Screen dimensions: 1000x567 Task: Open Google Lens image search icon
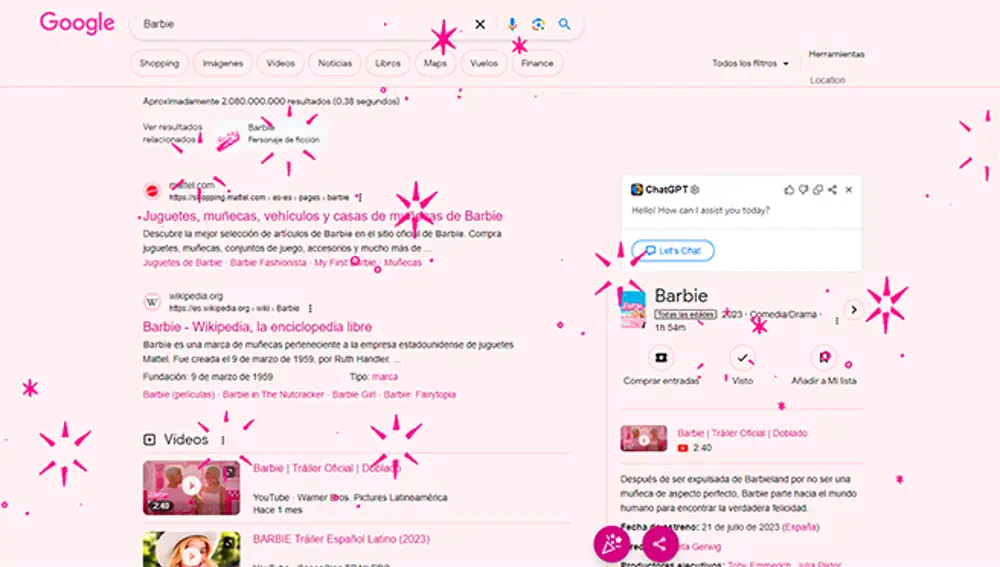click(x=538, y=24)
